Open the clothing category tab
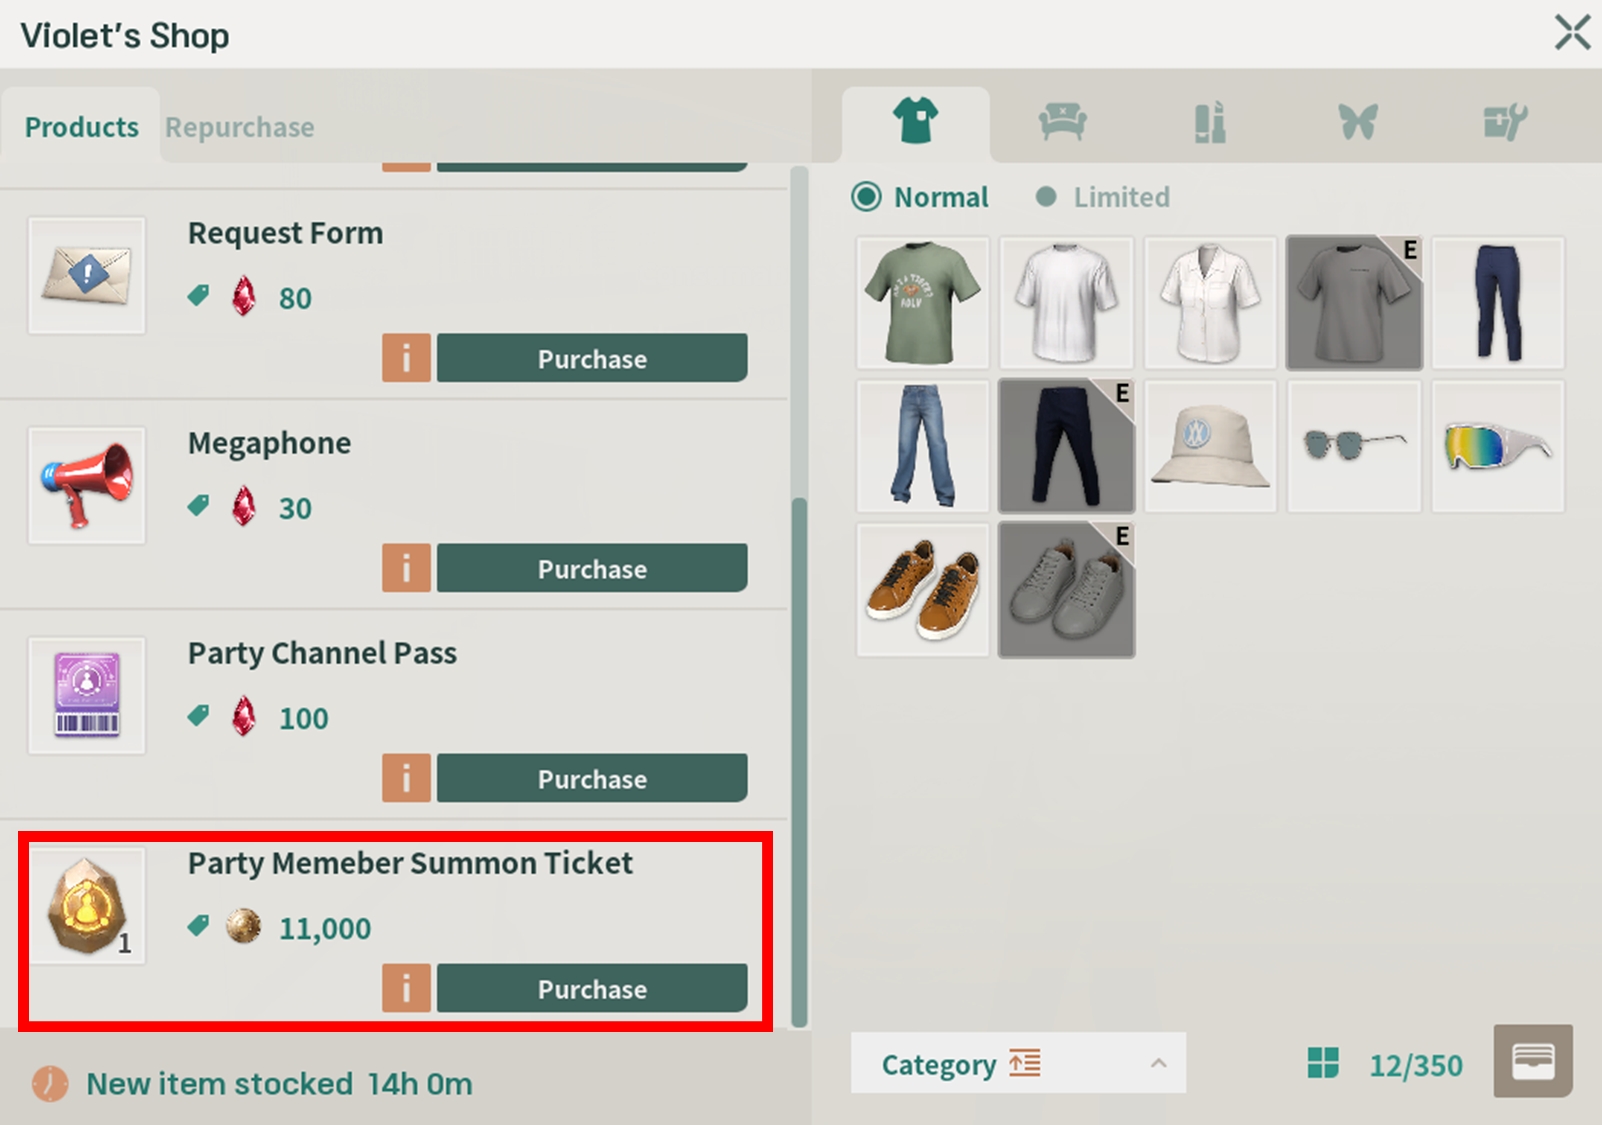Image resolution: width=1602 pixels, height=1125 pixels. [915, 123]
